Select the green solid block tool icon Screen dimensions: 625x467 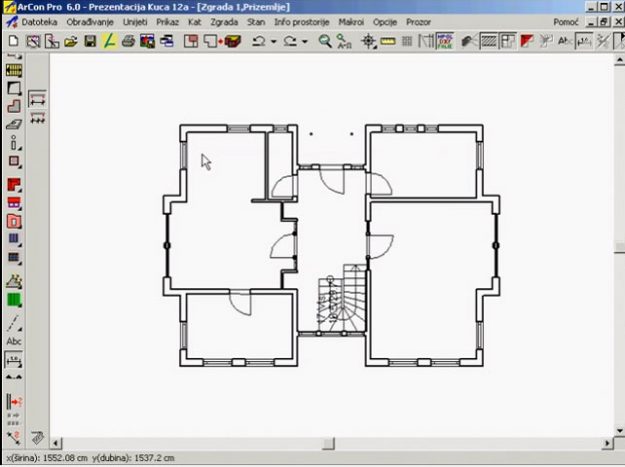pos(14,299)
